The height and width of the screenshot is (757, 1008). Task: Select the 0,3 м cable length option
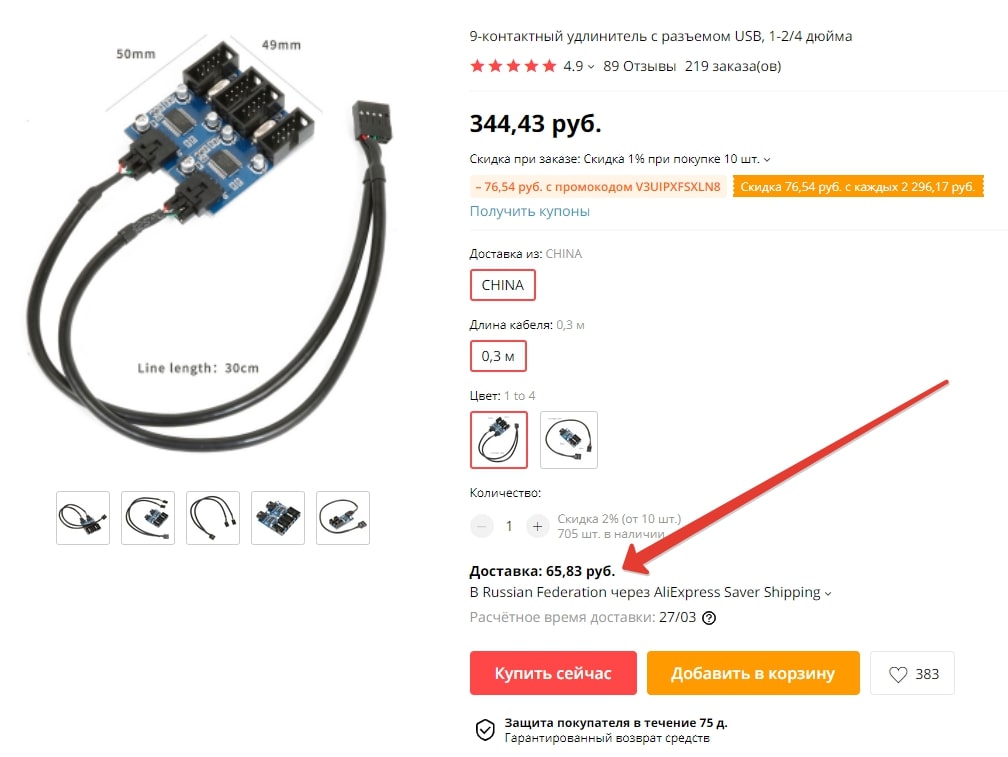tap(498, 356)
